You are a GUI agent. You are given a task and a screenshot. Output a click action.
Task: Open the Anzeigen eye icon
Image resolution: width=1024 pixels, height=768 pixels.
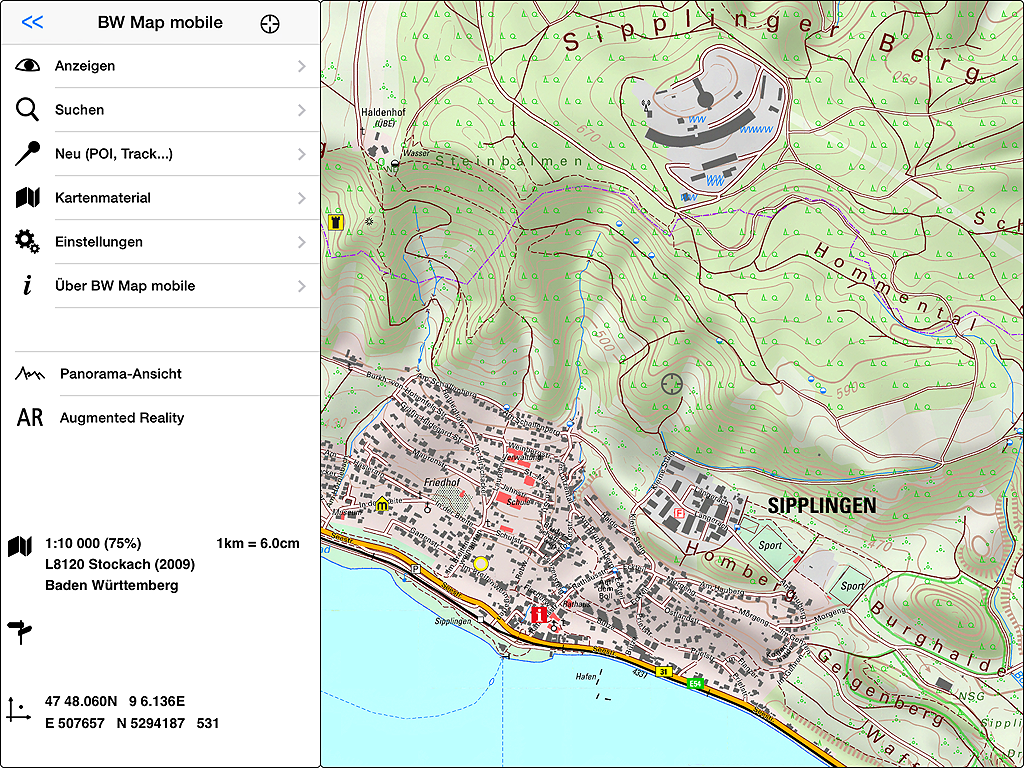point(27,66)
